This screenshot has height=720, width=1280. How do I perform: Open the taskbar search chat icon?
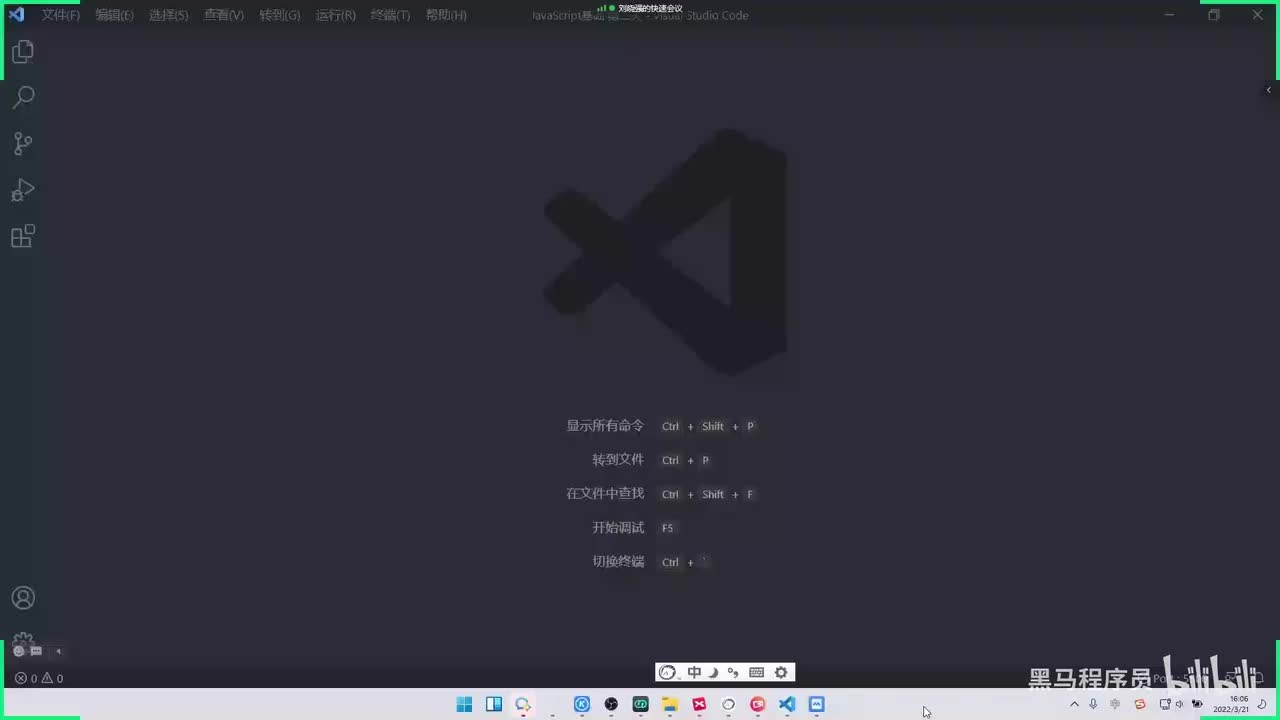[x=523, y=704]
